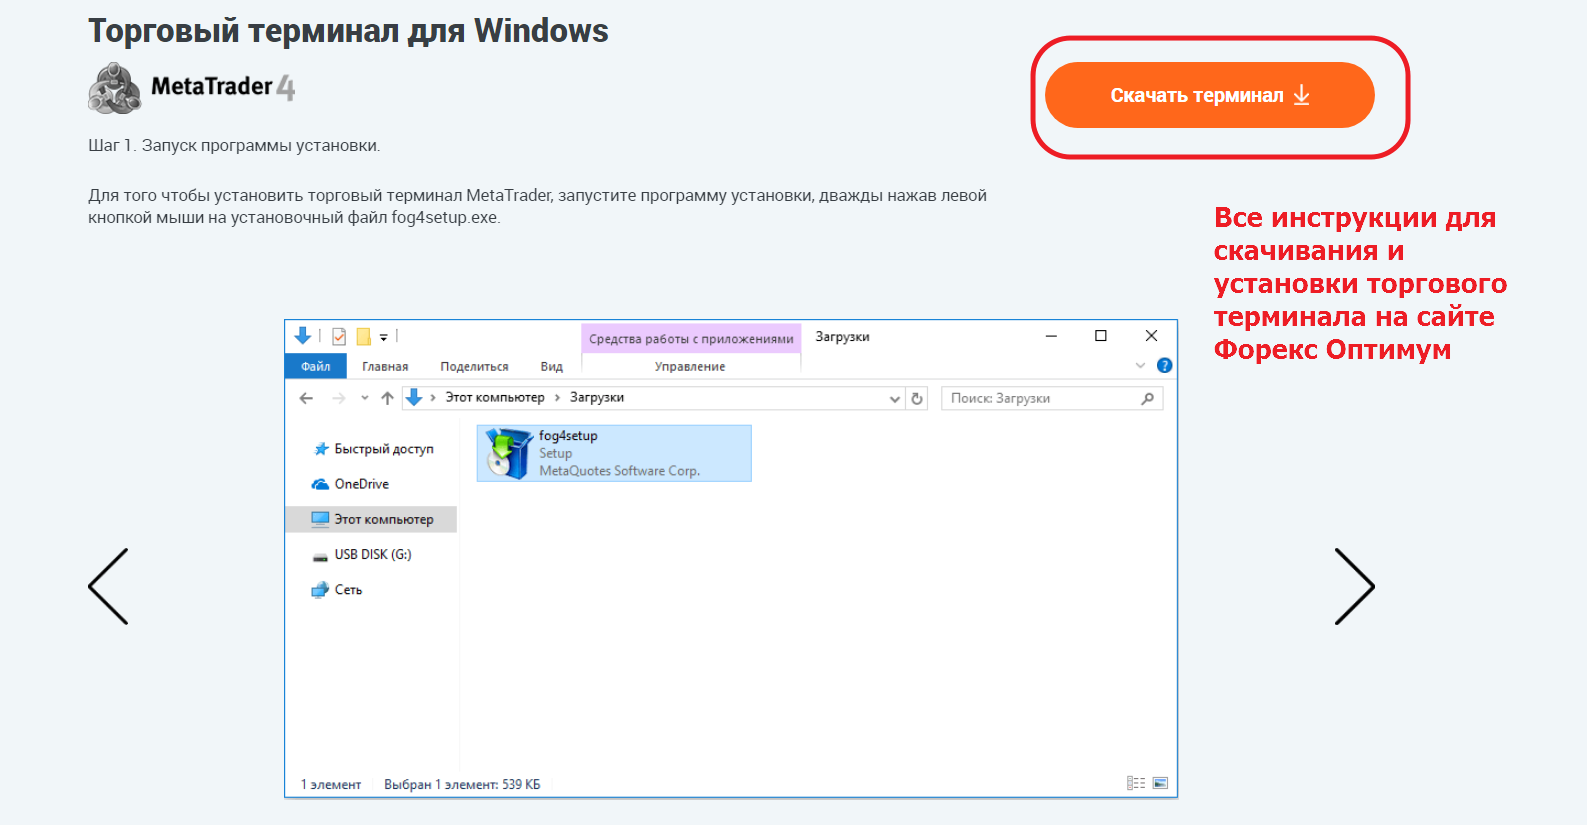Click the text "MetaQuotes Software Corp."

620,471
